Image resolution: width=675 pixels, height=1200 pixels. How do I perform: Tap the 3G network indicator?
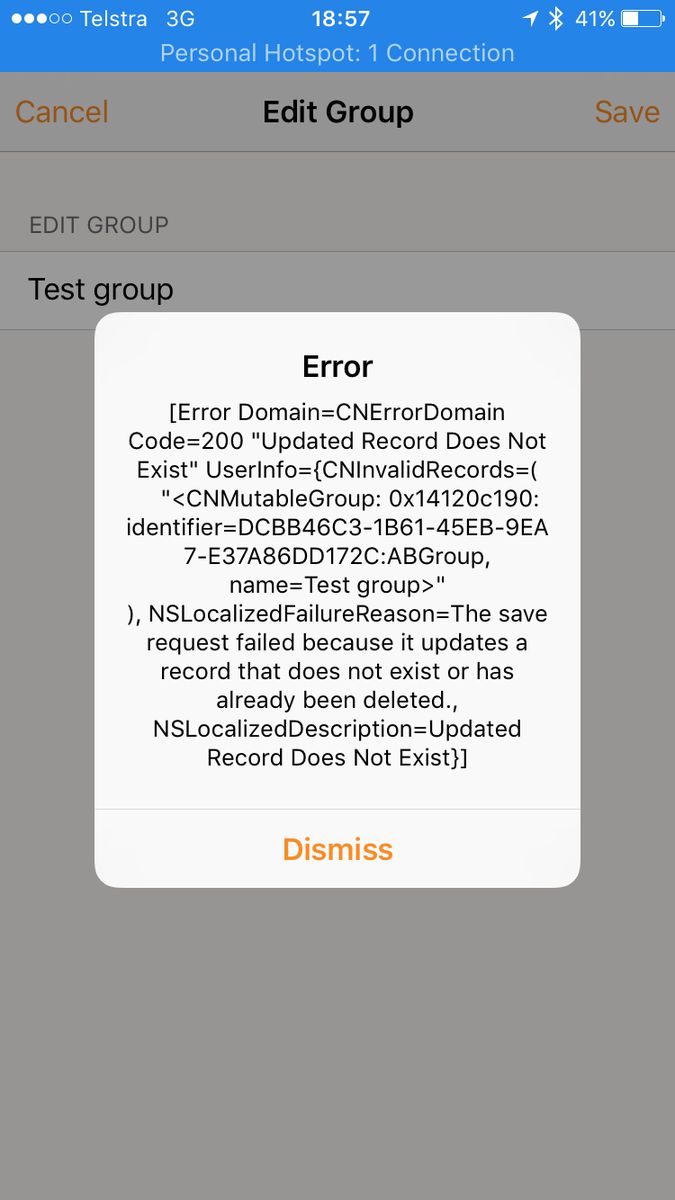(x=180, y=19)
